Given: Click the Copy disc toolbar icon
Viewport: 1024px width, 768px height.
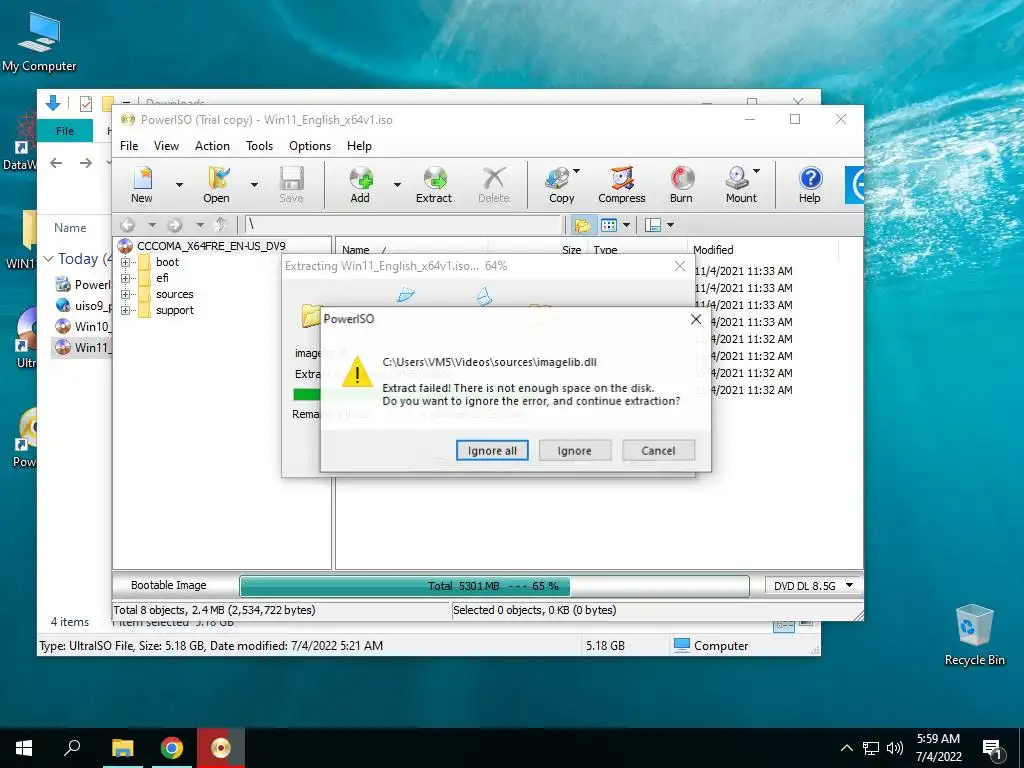Looking at the screenshot, I should 559,184.
